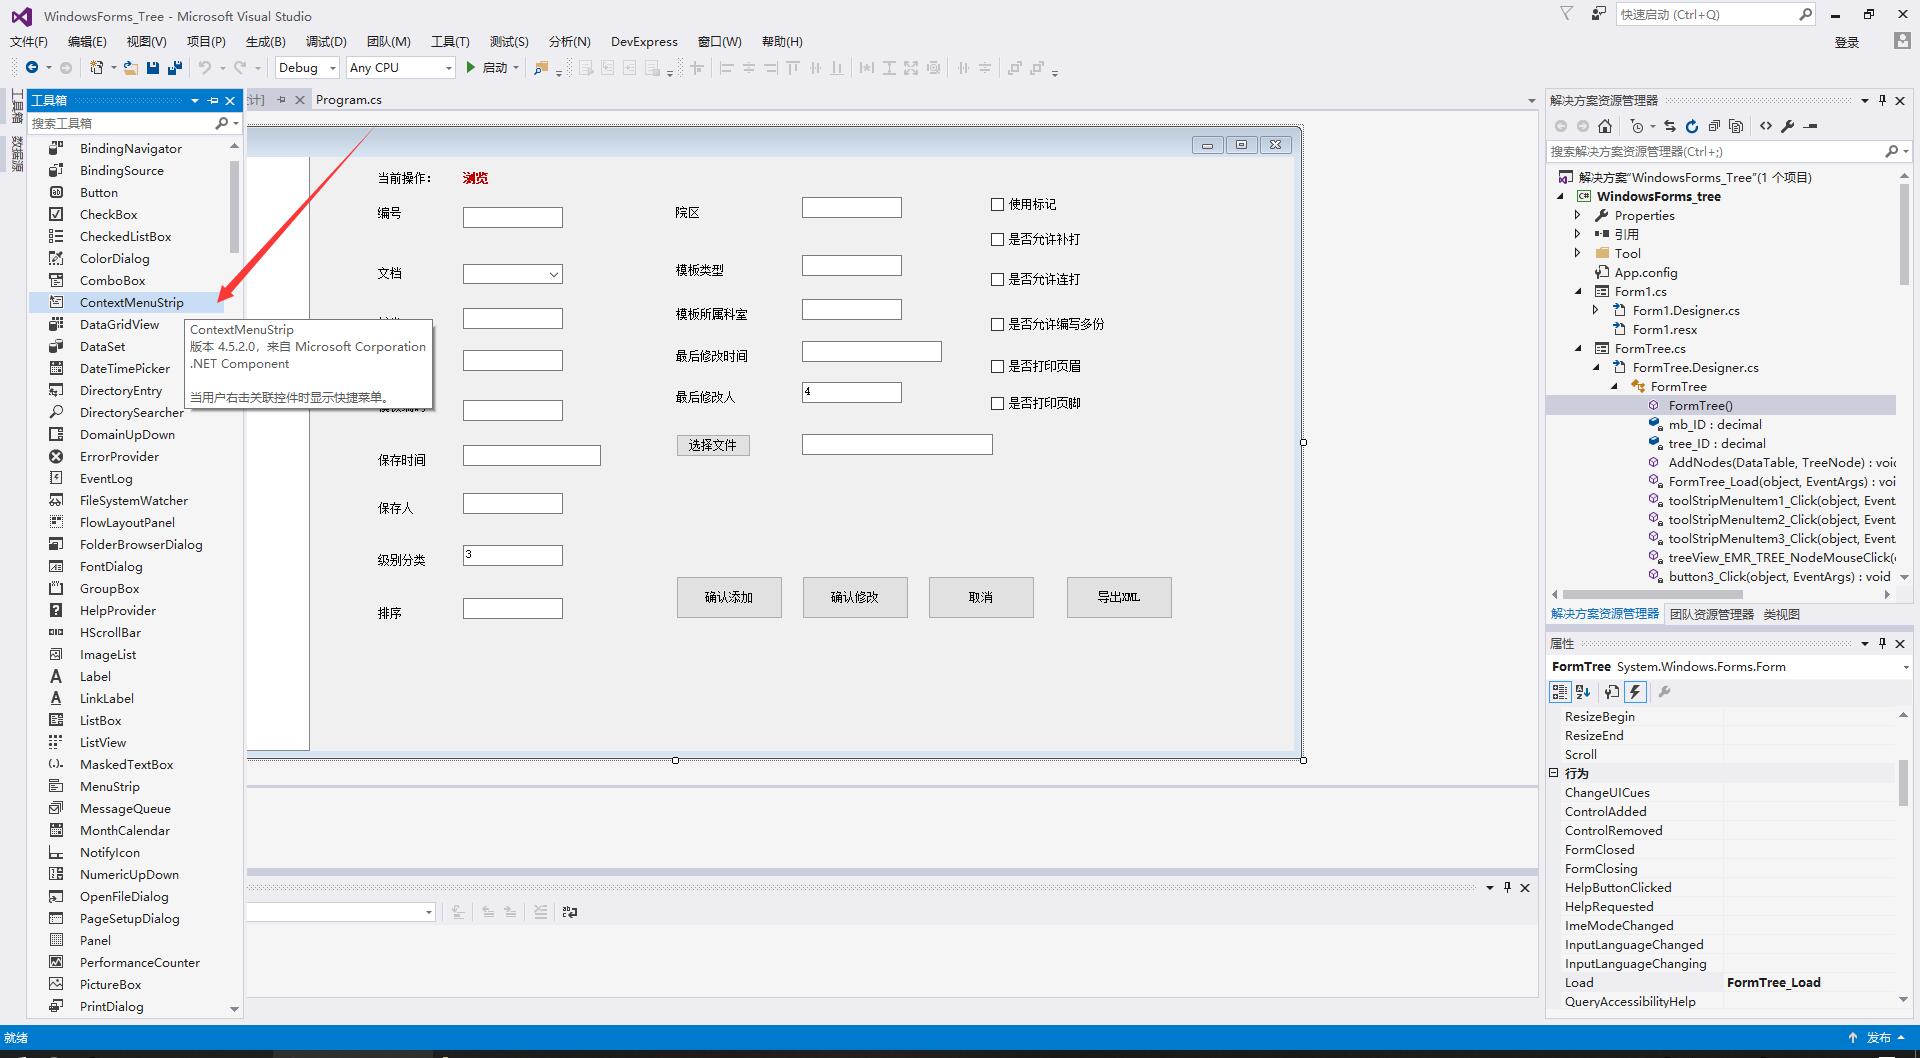
Task: Click the Show All Files icon
Action: [x=1736, y=126]
